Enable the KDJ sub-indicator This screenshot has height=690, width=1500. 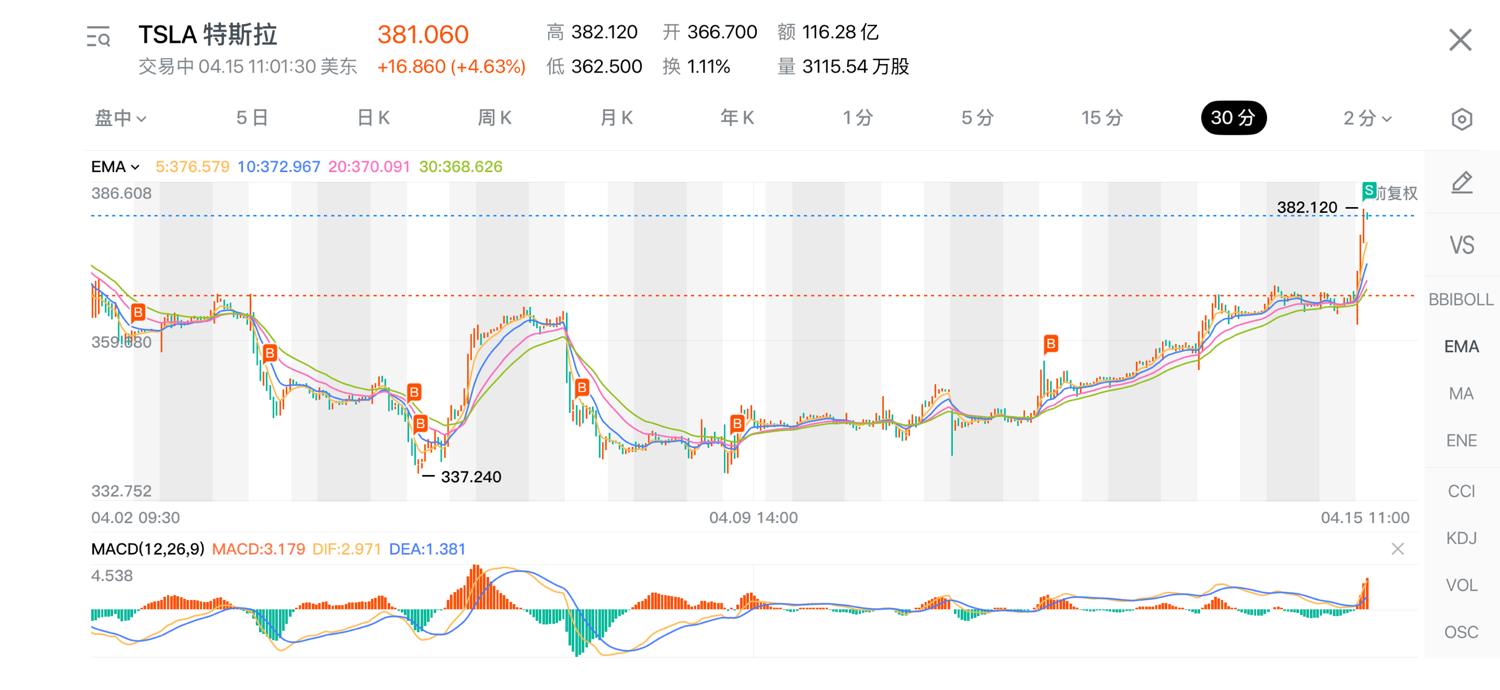point(1461,538)
